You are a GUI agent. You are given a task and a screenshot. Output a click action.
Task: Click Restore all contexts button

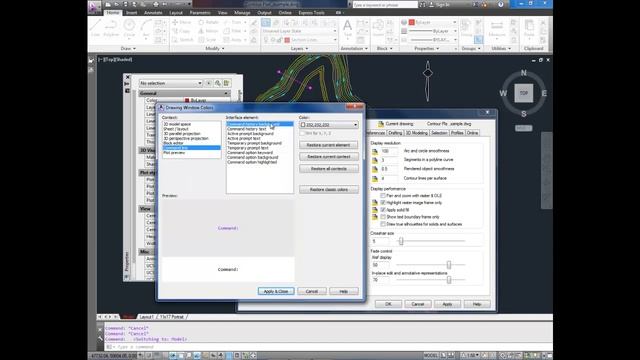[x=329, y=169]
